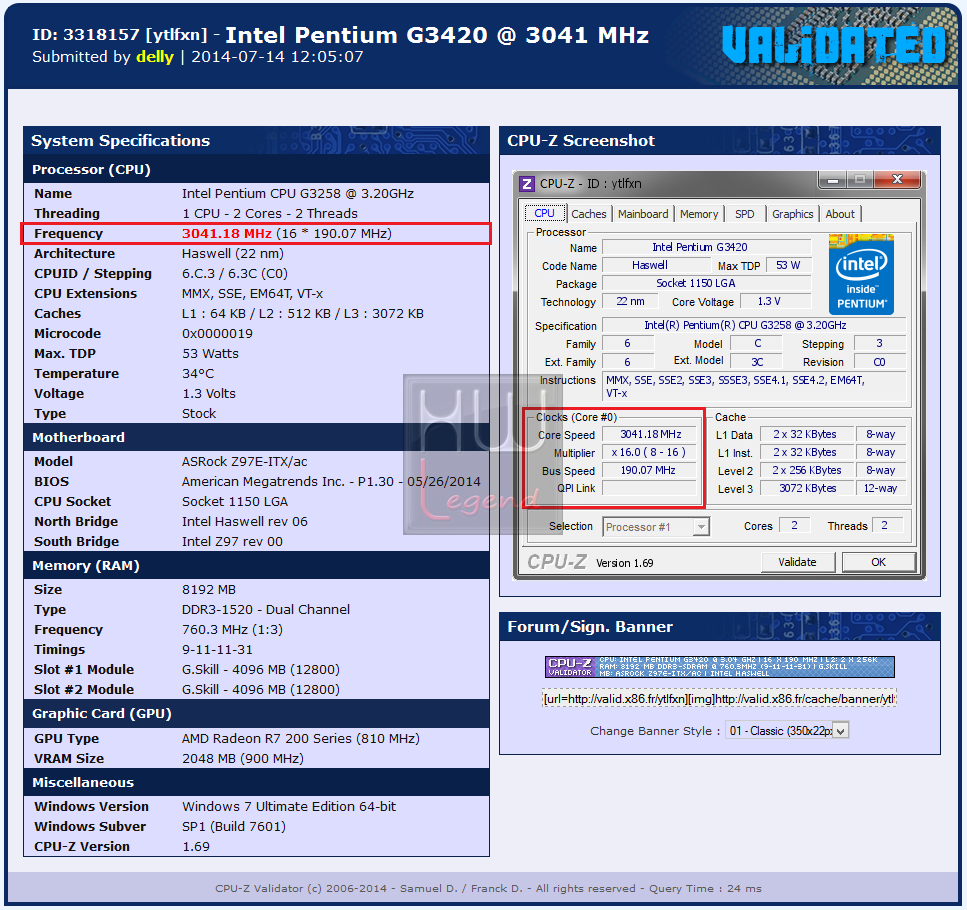Open the SPD tab
The width and height of the screenshot is (967, 910).
744,214
